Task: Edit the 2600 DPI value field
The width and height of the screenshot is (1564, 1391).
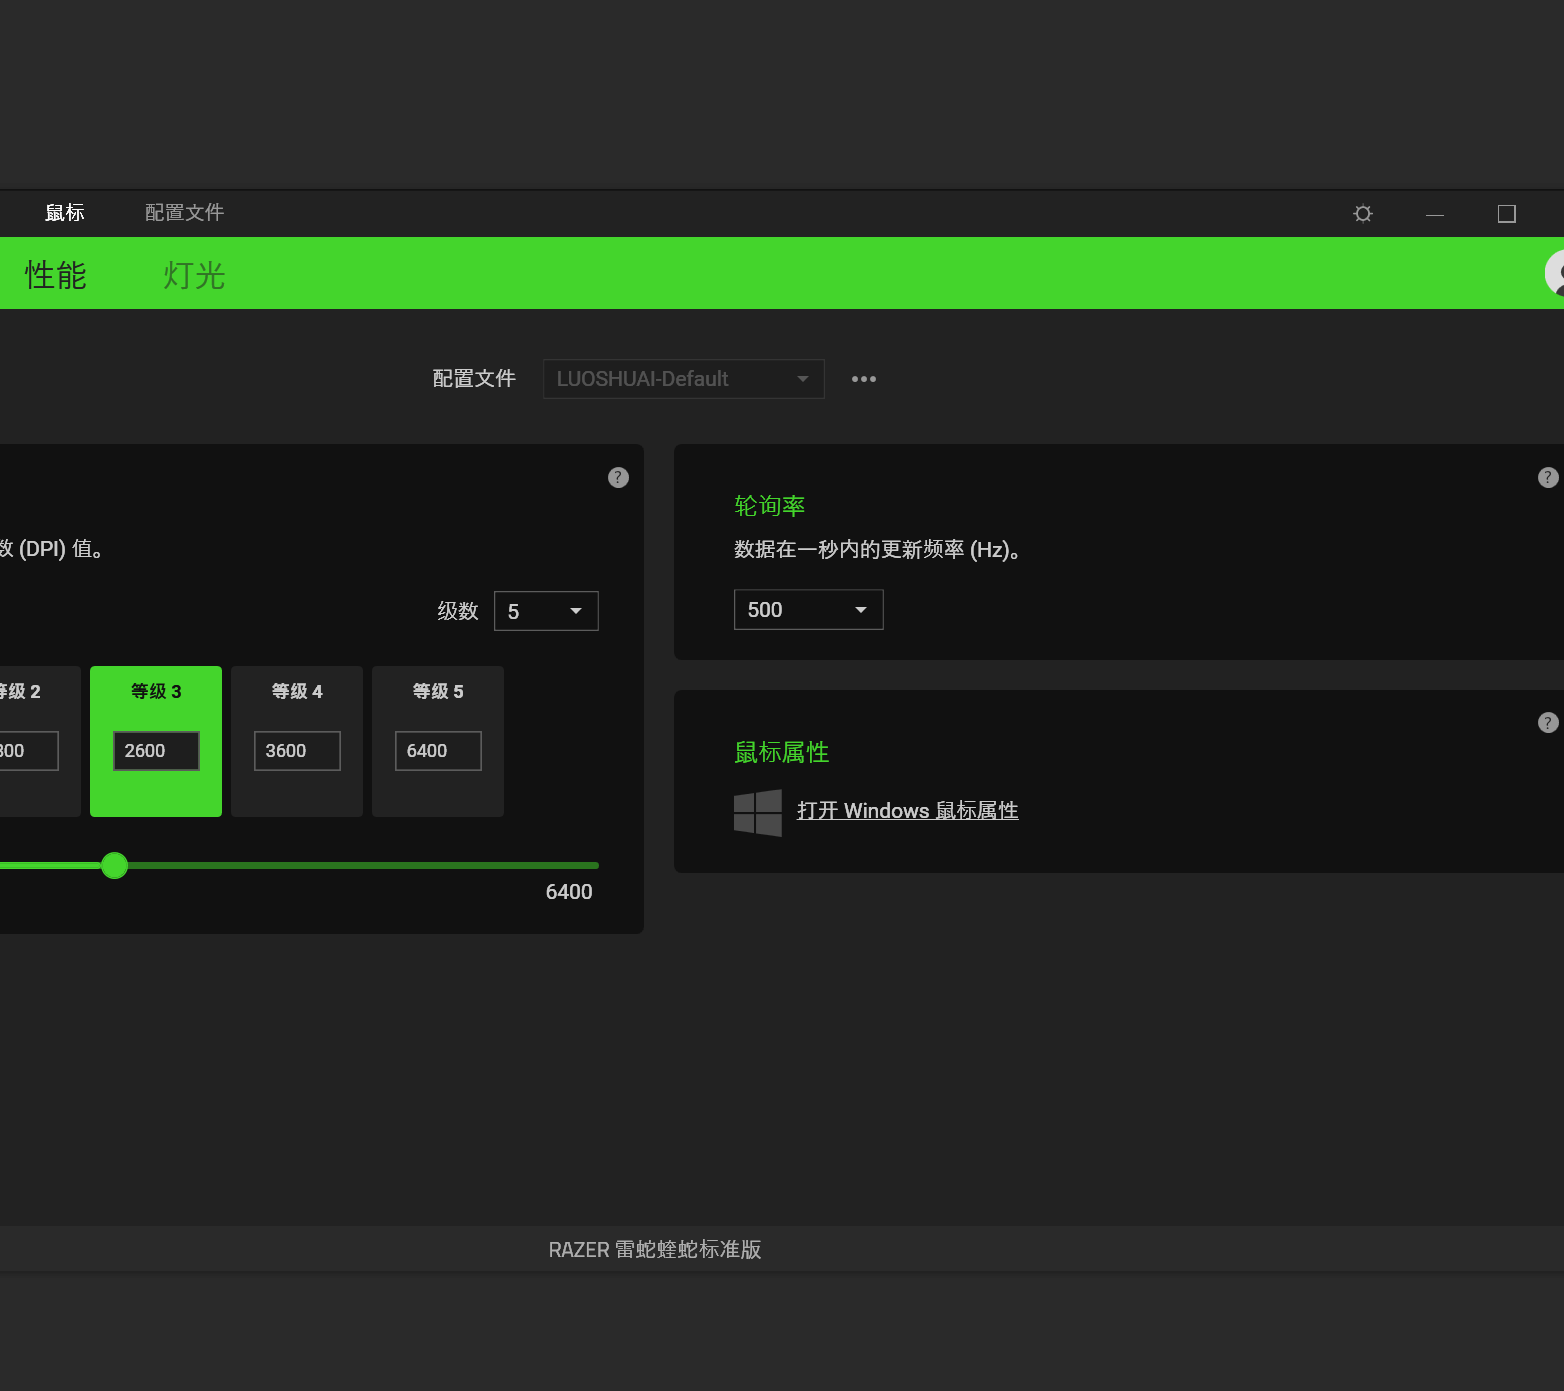Action: [x=155, y=750]
